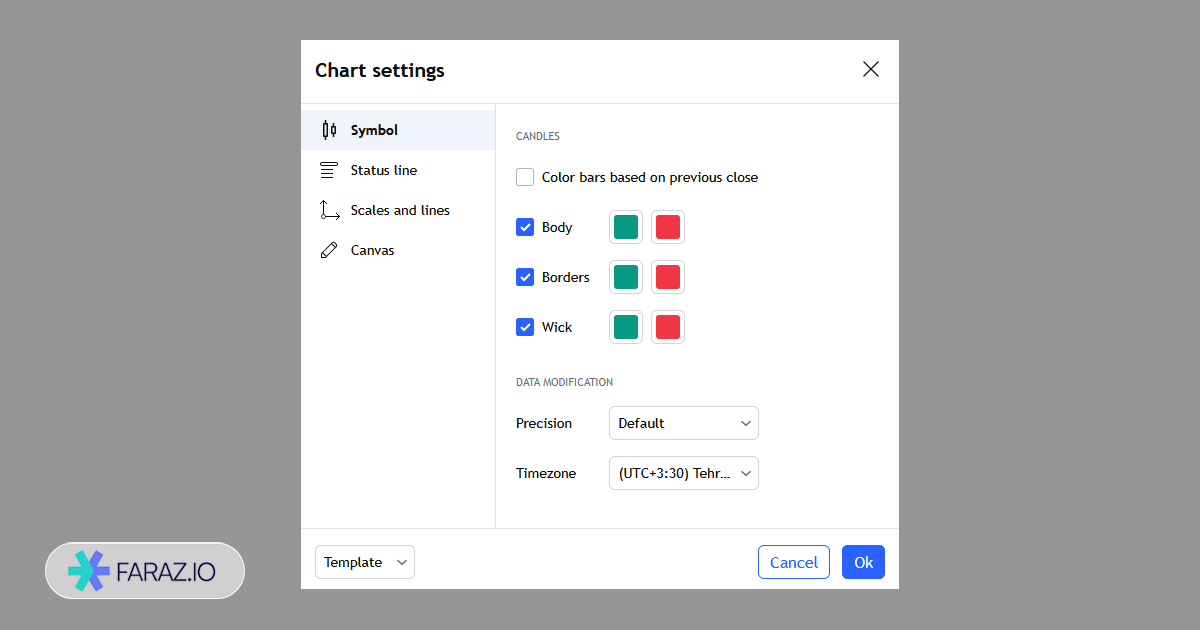Image resolution: width=1200 pixels, height=630 pixels.
Task: Enable Color bars based on previous close
Action: pyautogui.click(x=525, y=177)
